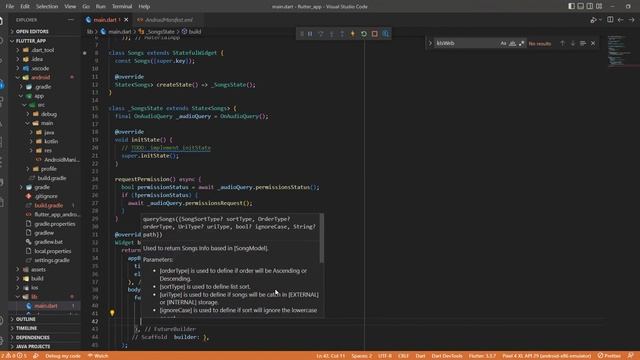Screen dimensions: 640x360
Task: Open settings.gradle file
Action: pos(45,260)
